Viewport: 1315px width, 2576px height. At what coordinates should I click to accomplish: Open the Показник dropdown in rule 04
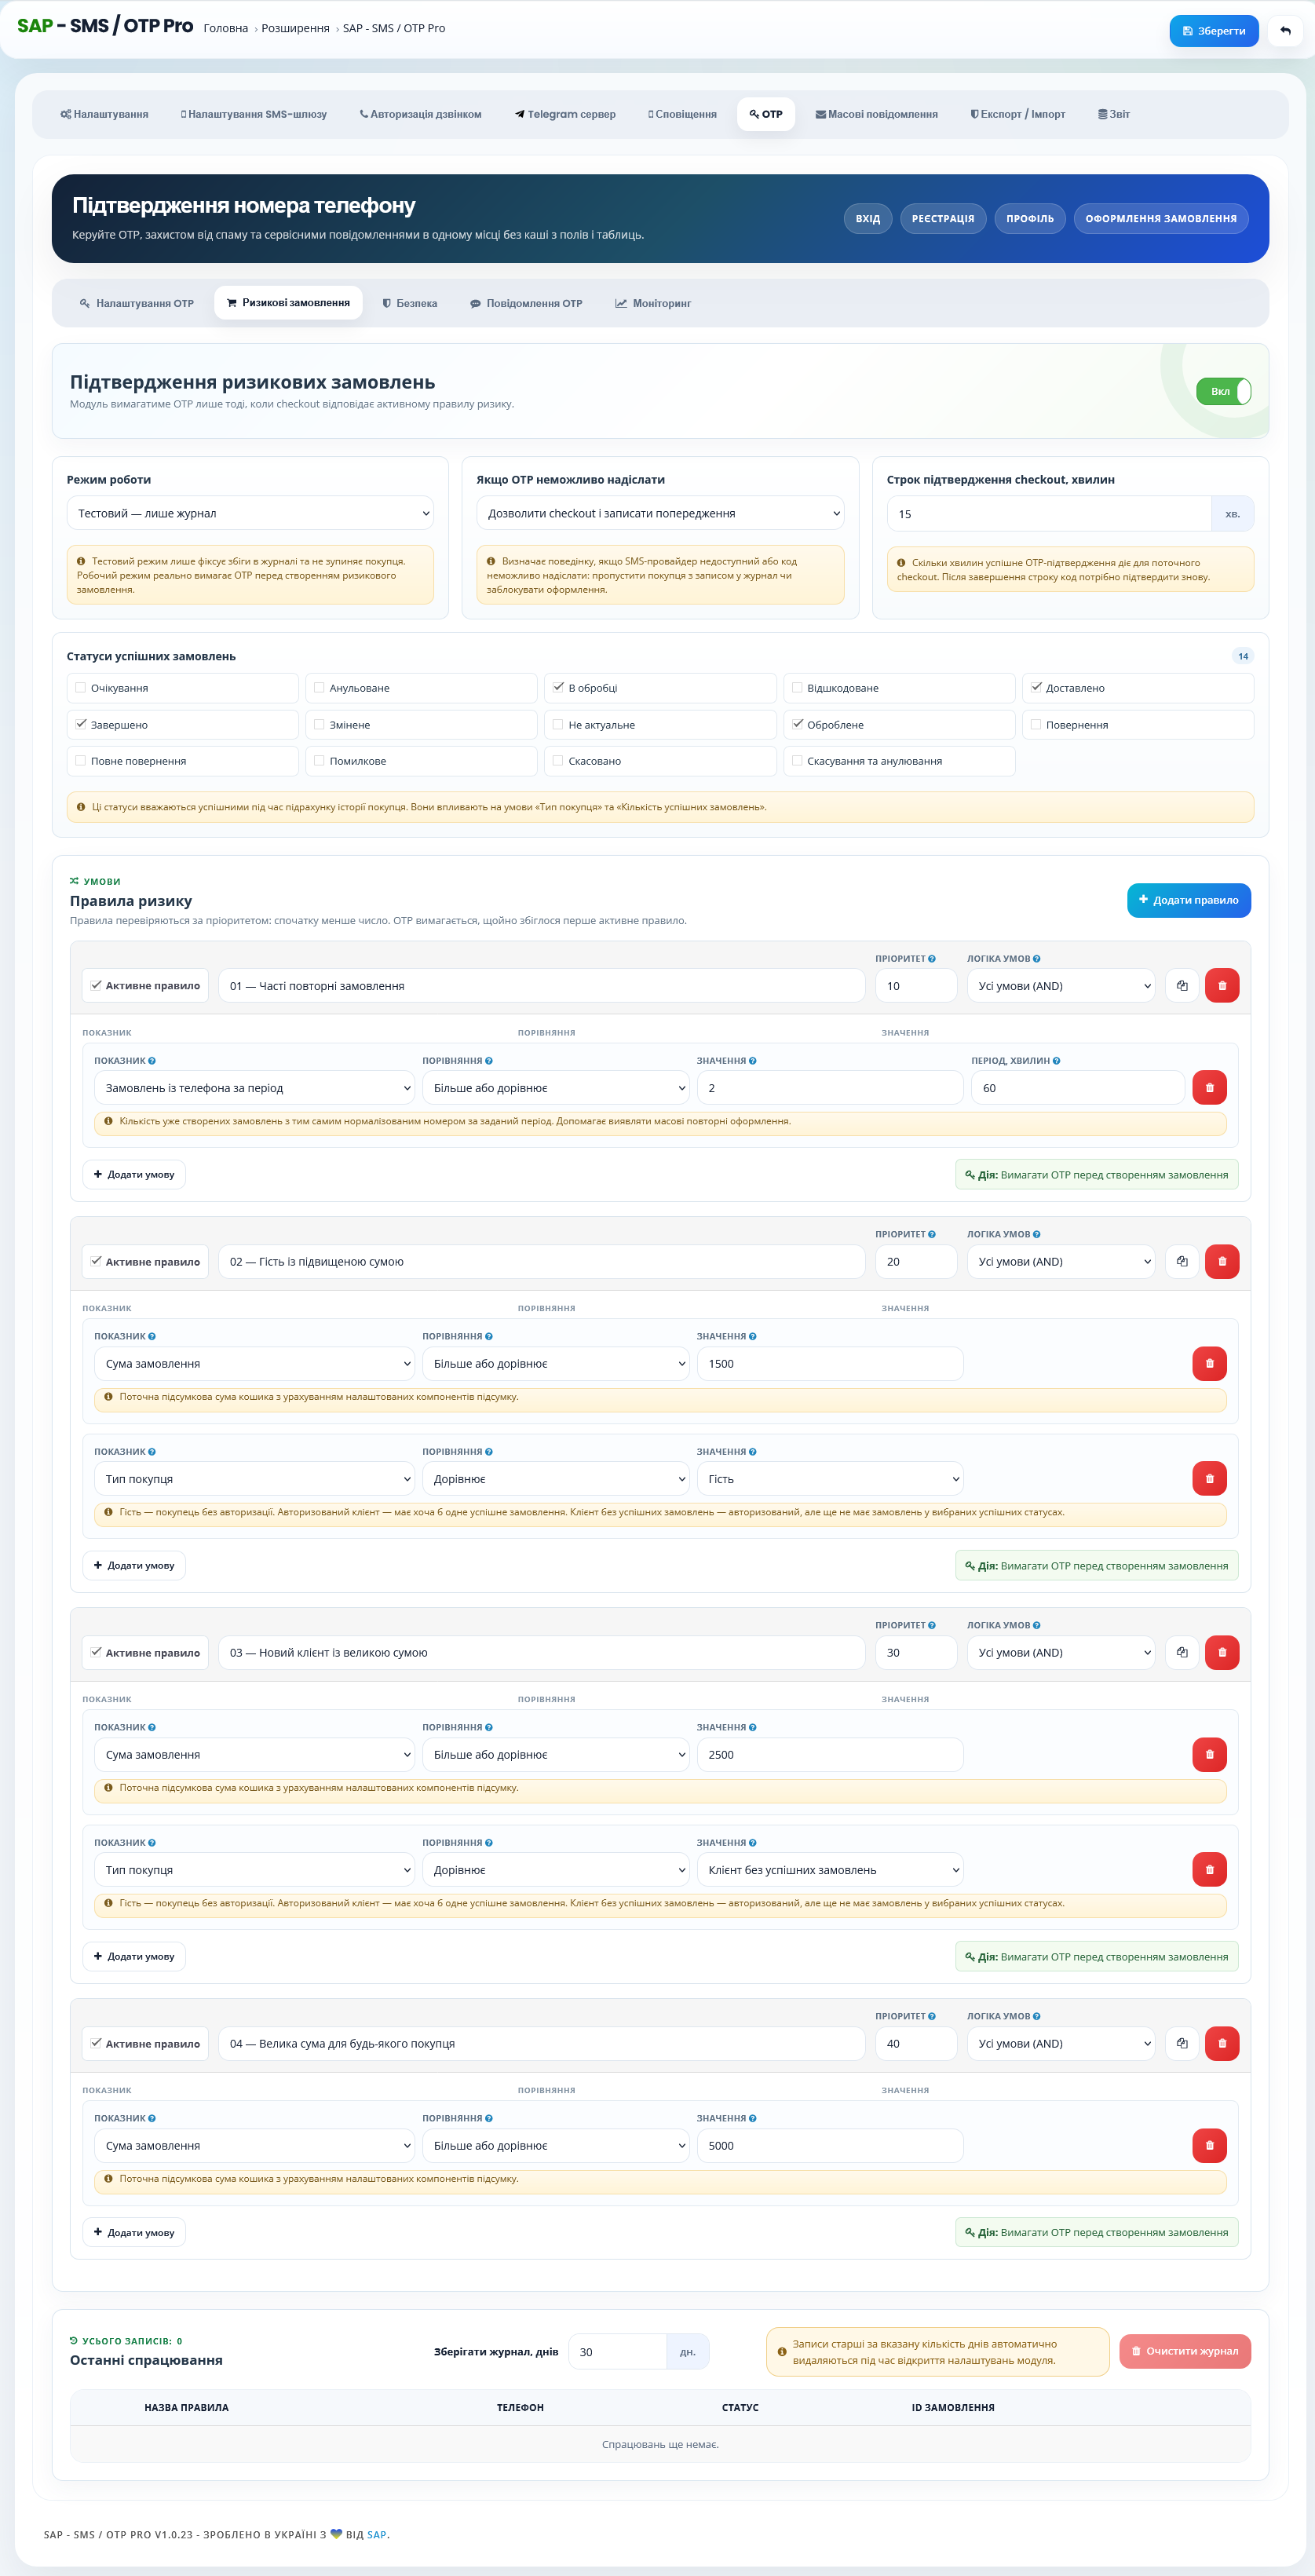point(254,2145)
